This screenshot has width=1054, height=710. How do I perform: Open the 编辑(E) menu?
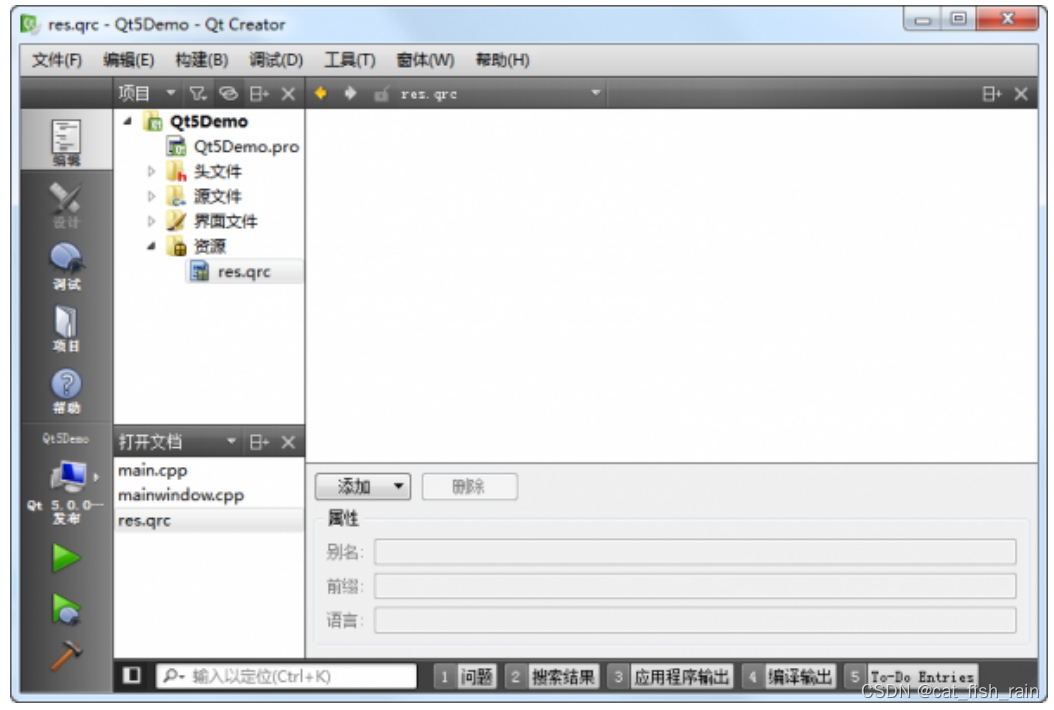tap(128, 61)
